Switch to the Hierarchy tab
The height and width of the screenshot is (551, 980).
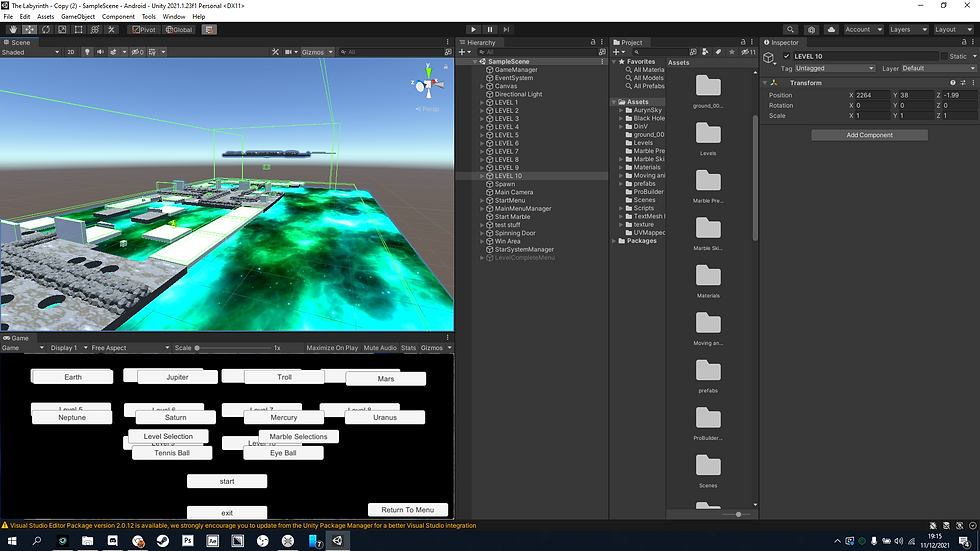(477, 42)
